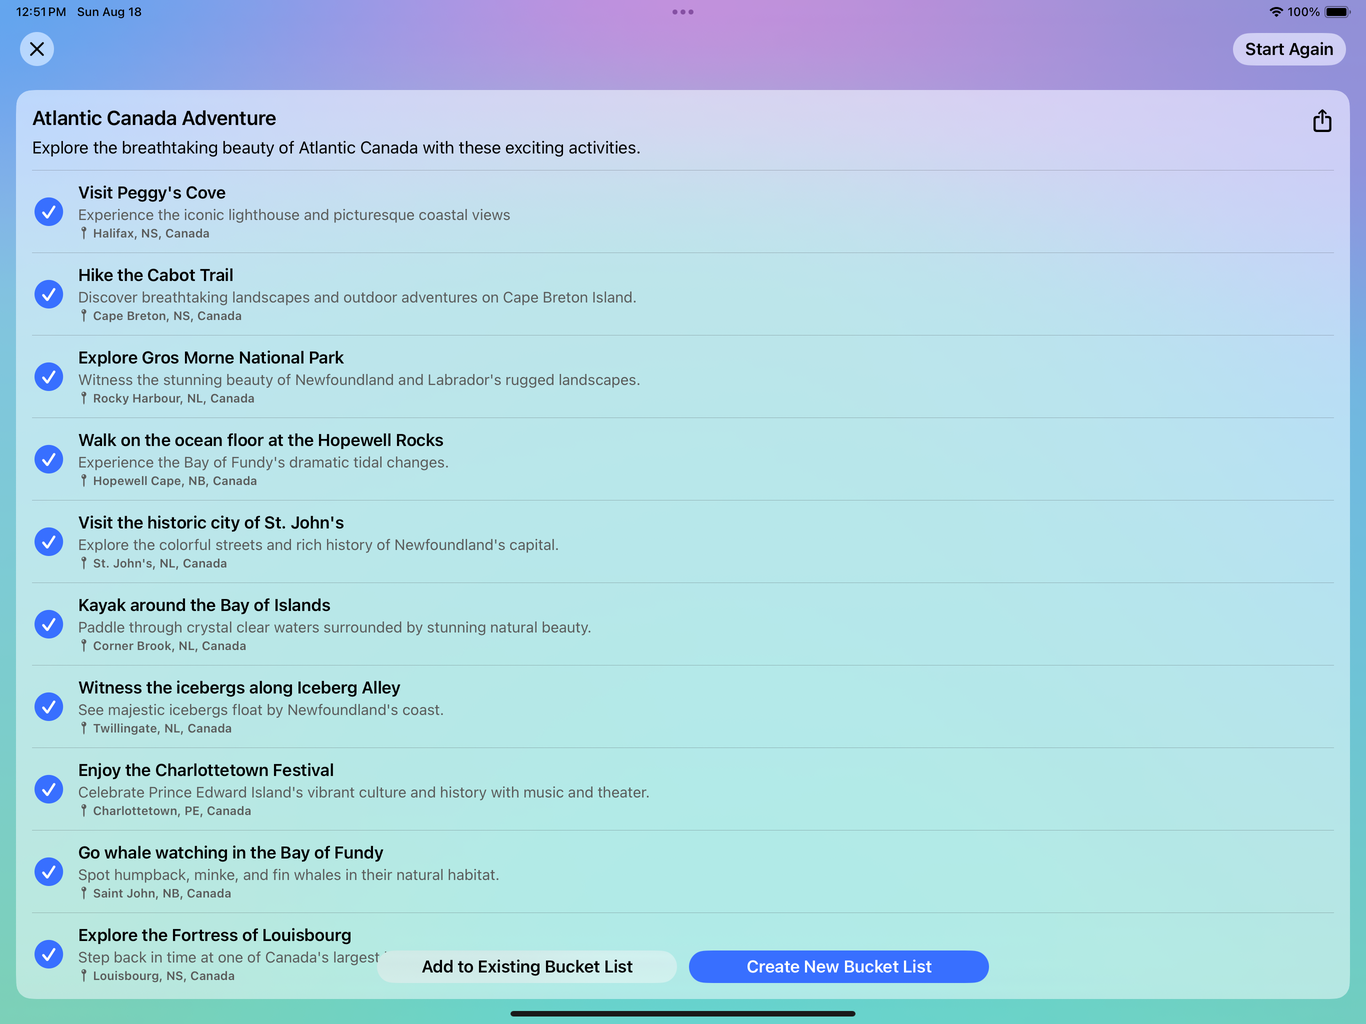Toggle checkmark for Visit St. John's
Viewport: 1366px width, 1024px height.
[x=49, y=542]
